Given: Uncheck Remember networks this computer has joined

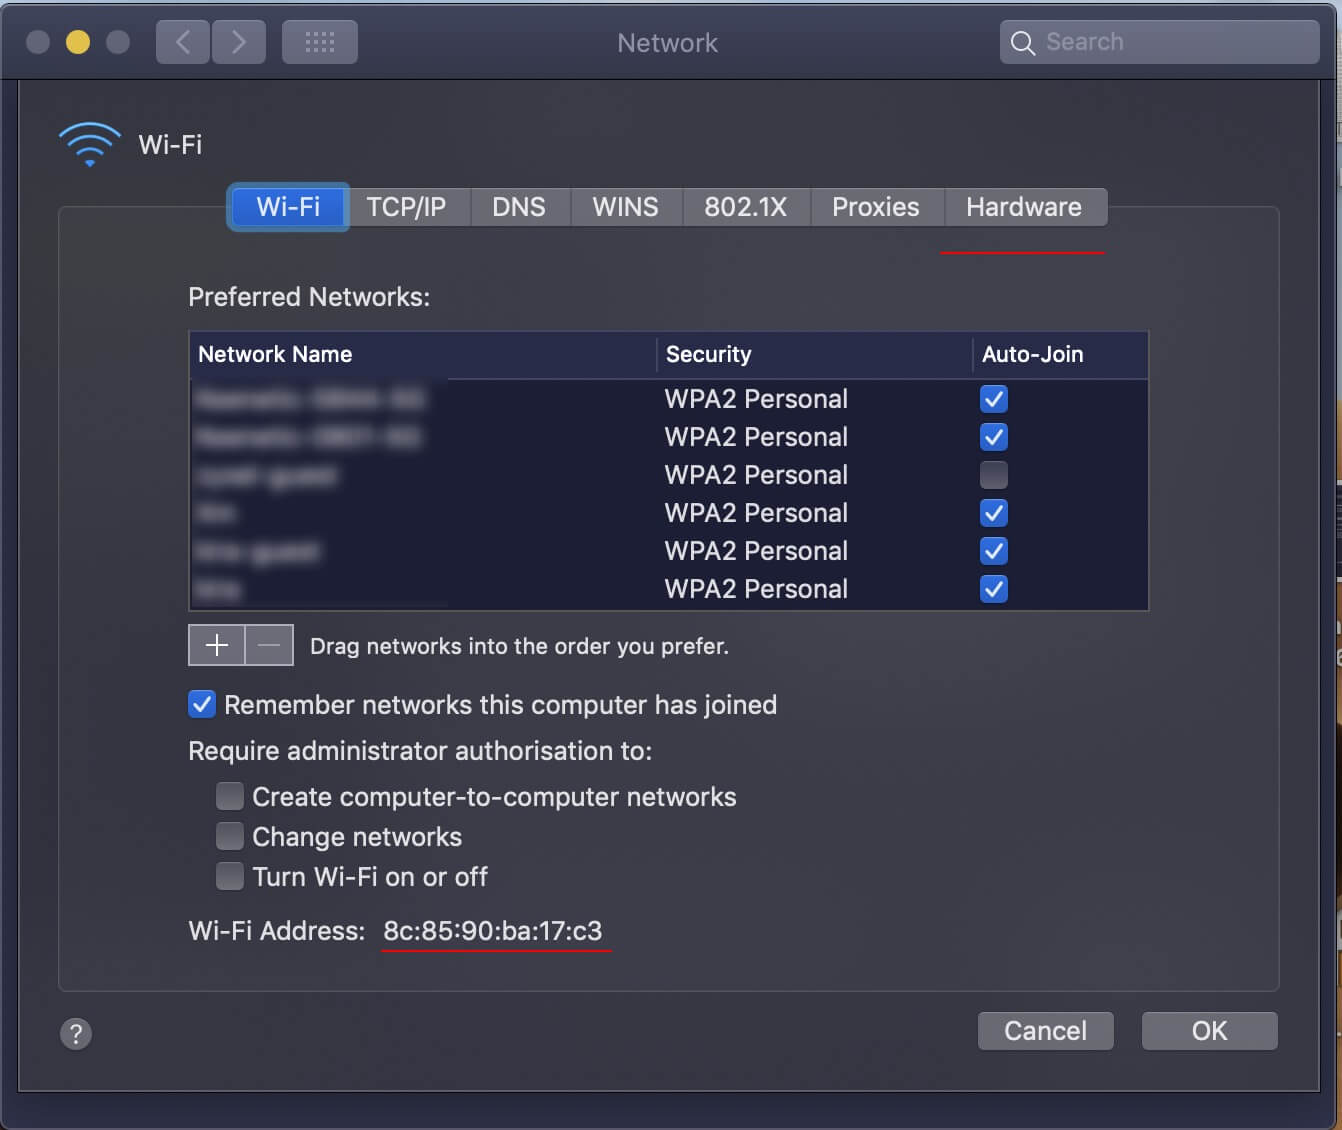Looking at the screenshot, I should point(201,704).
